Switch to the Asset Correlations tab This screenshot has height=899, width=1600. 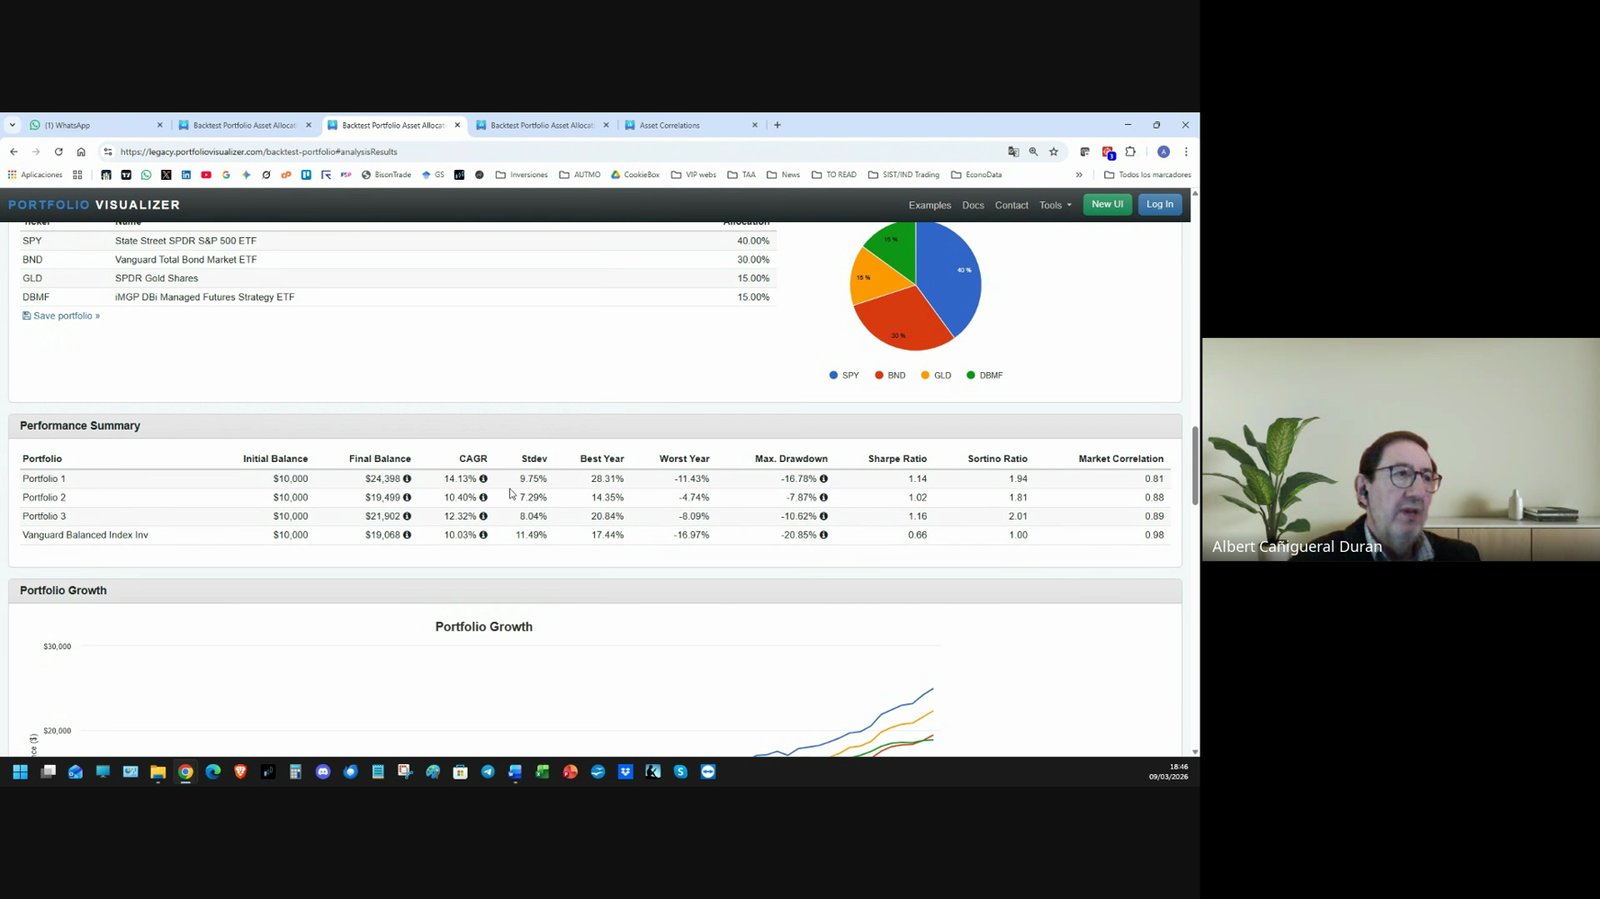[x=692, y=125]
